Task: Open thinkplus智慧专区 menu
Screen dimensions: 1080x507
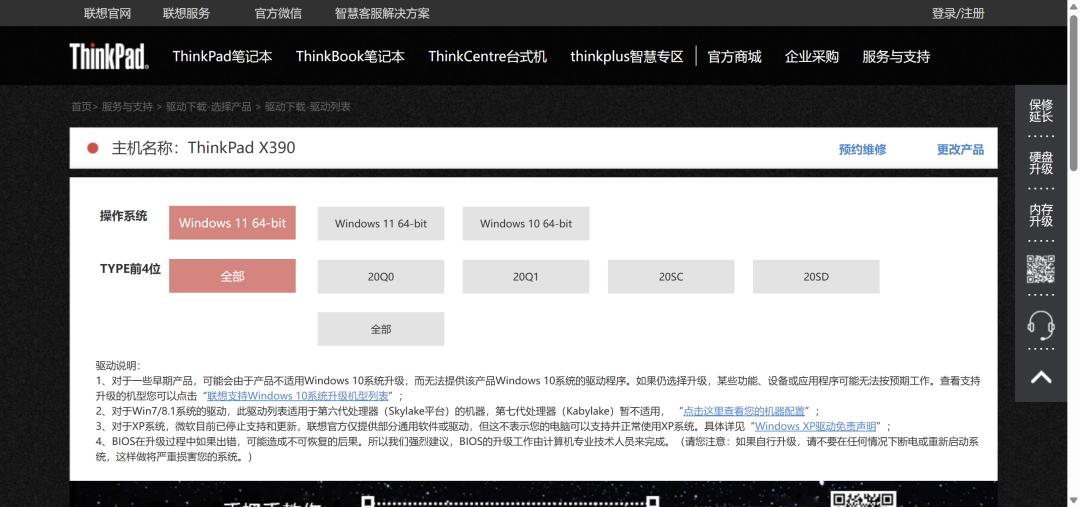Action: [x=627, y=56]
